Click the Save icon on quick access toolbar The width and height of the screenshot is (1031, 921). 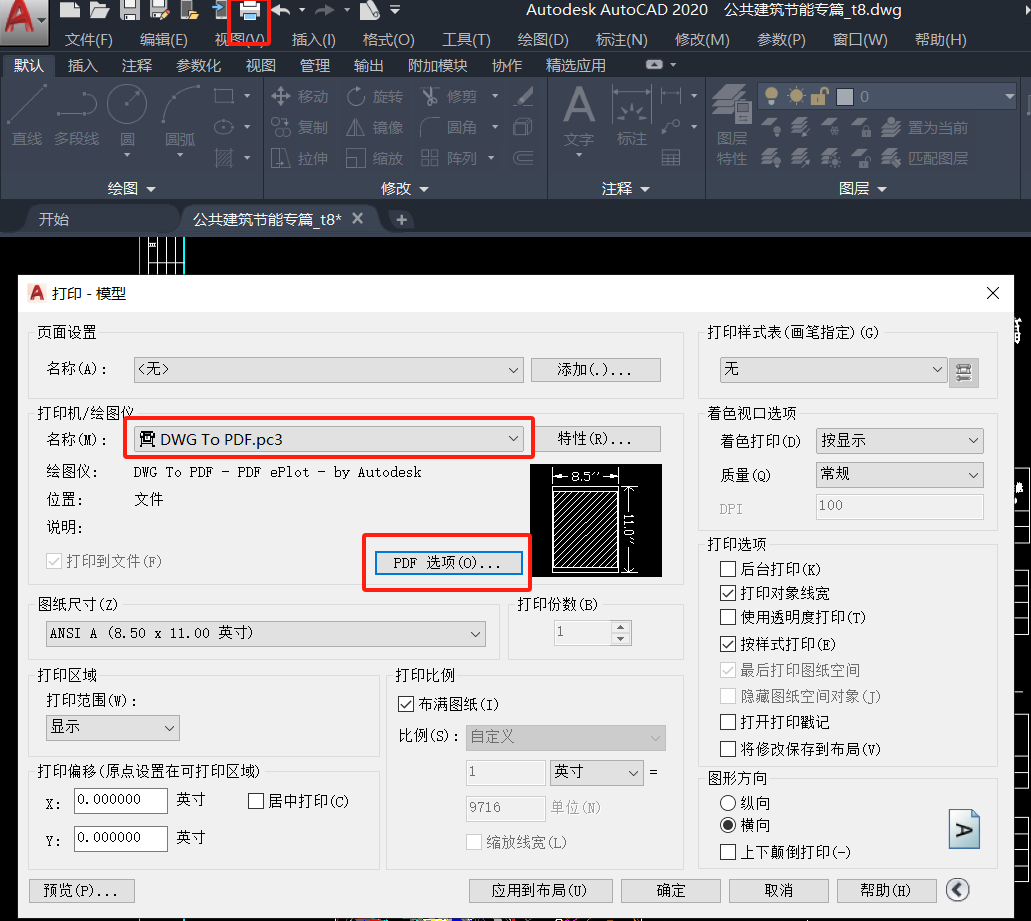[131, 12]
